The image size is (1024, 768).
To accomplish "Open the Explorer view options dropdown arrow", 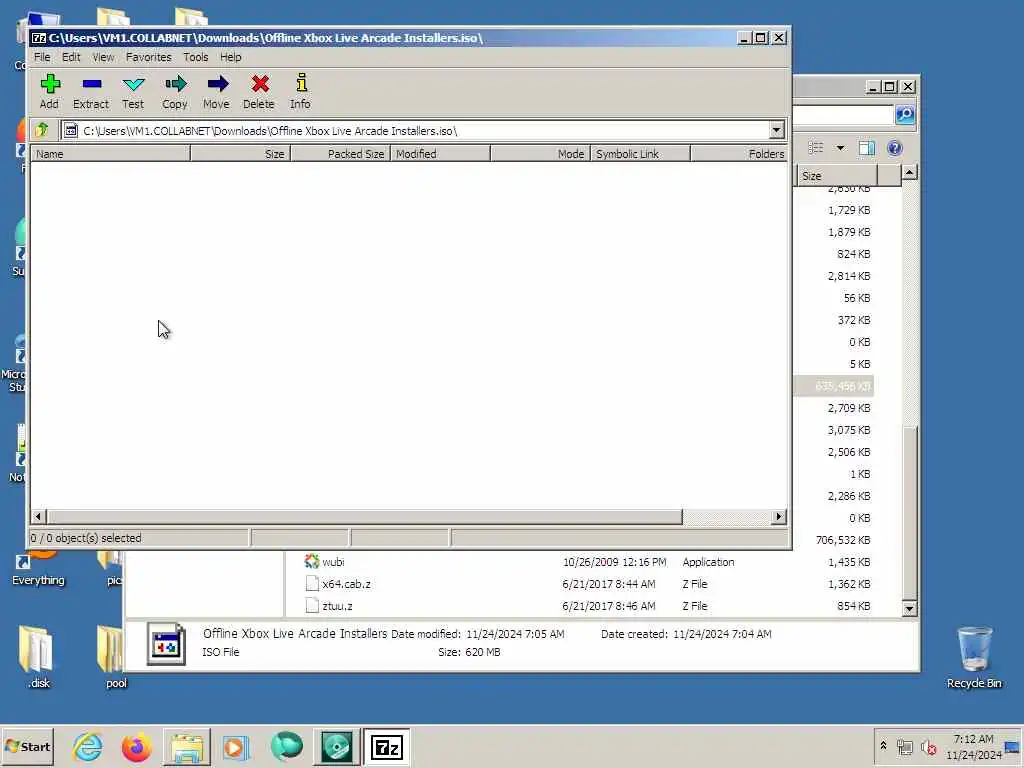I will click(x=840, y=148).
